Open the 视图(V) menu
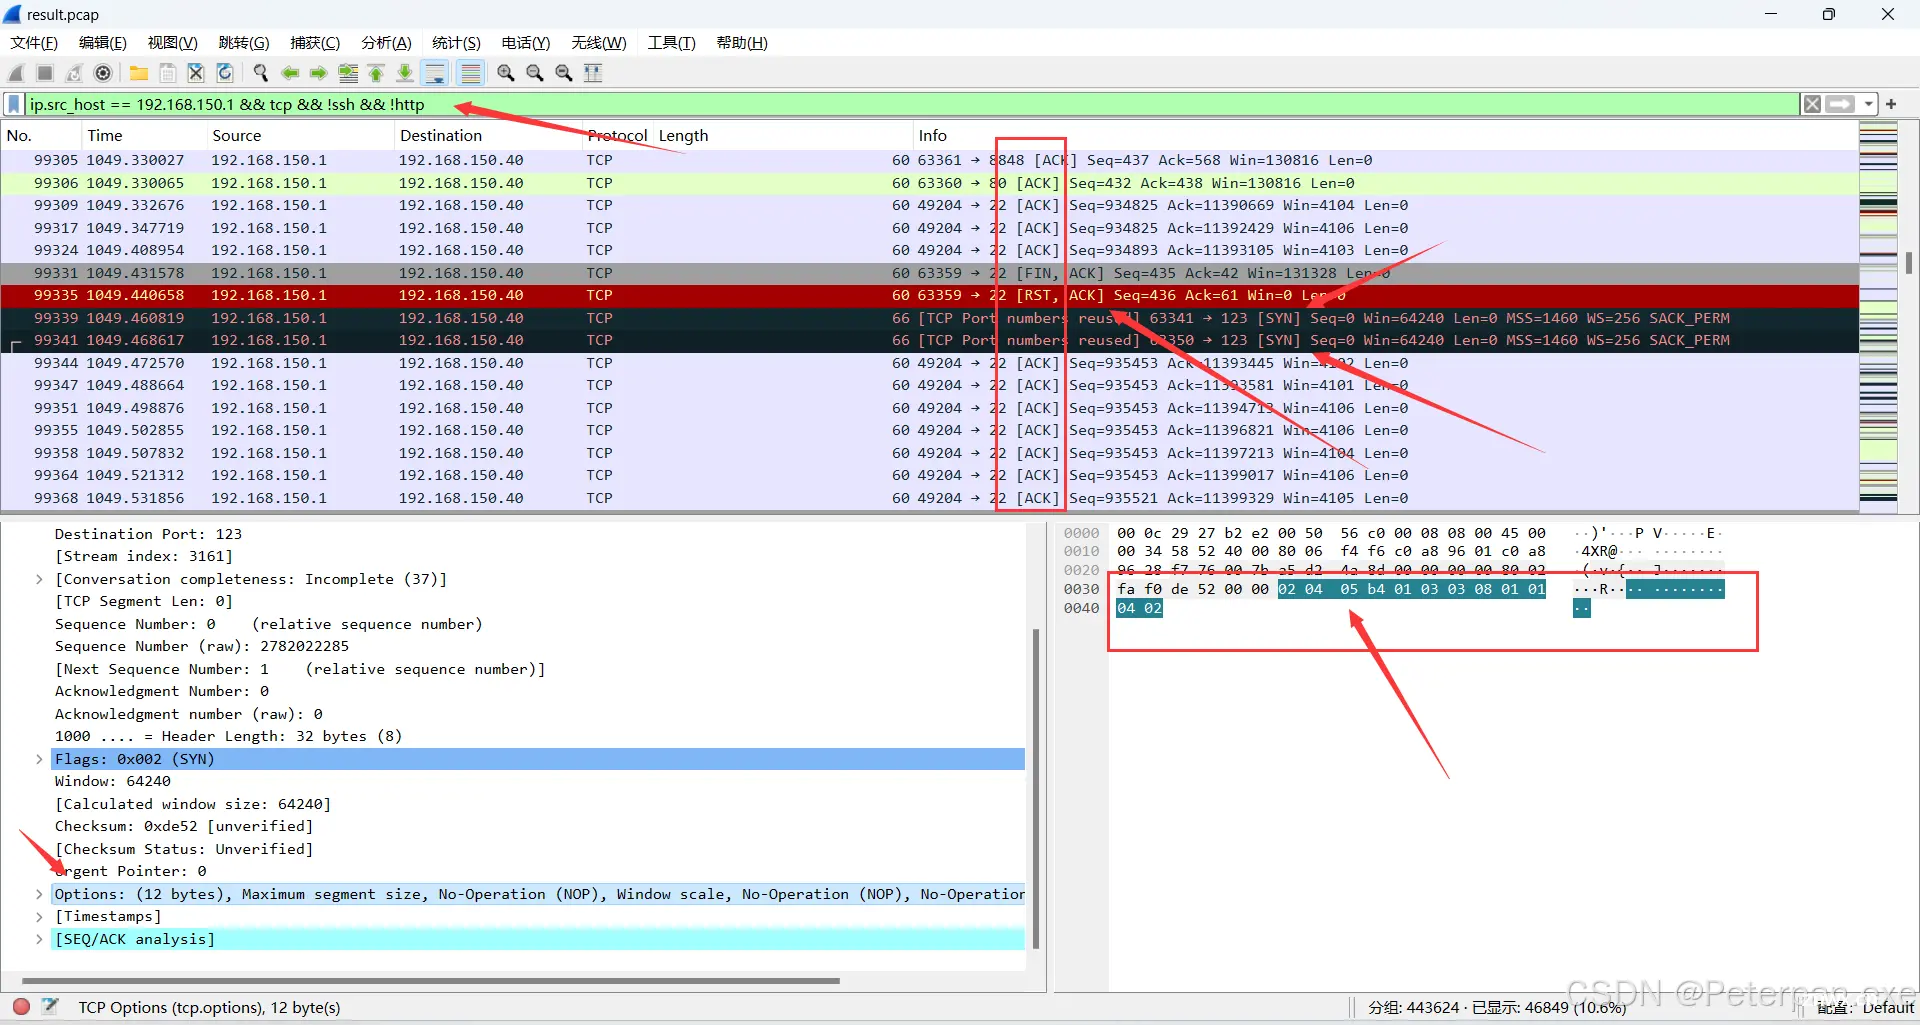This screenshot has width=1920, height=1025. pyautogui.click(x=172, y=42)
